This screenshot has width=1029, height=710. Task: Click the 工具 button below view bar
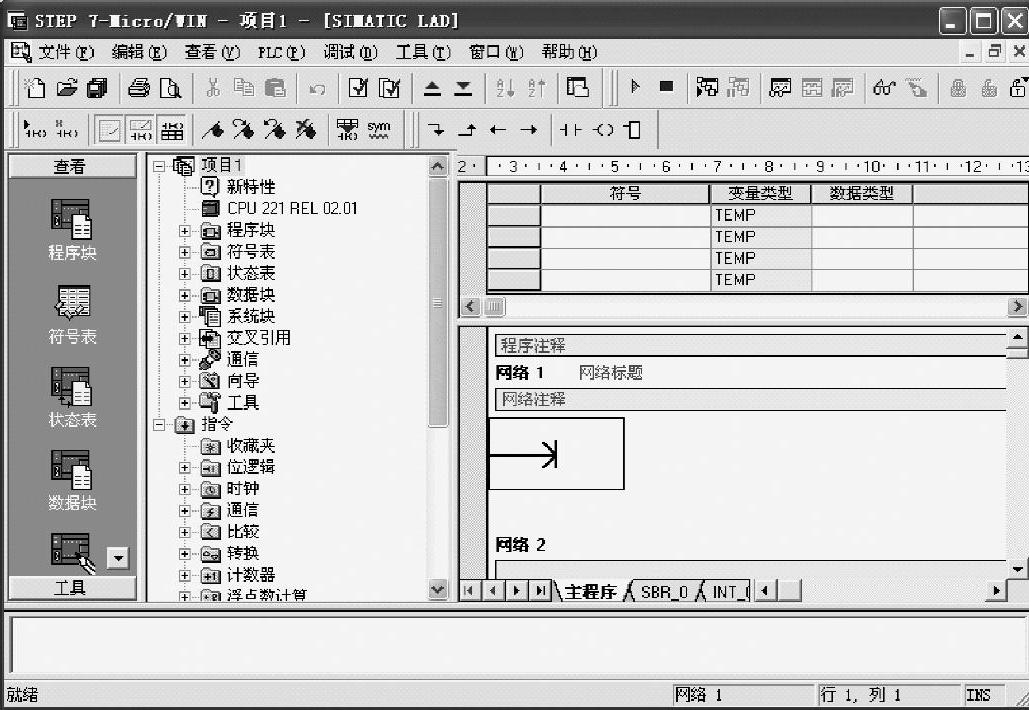tap(71, 588)
